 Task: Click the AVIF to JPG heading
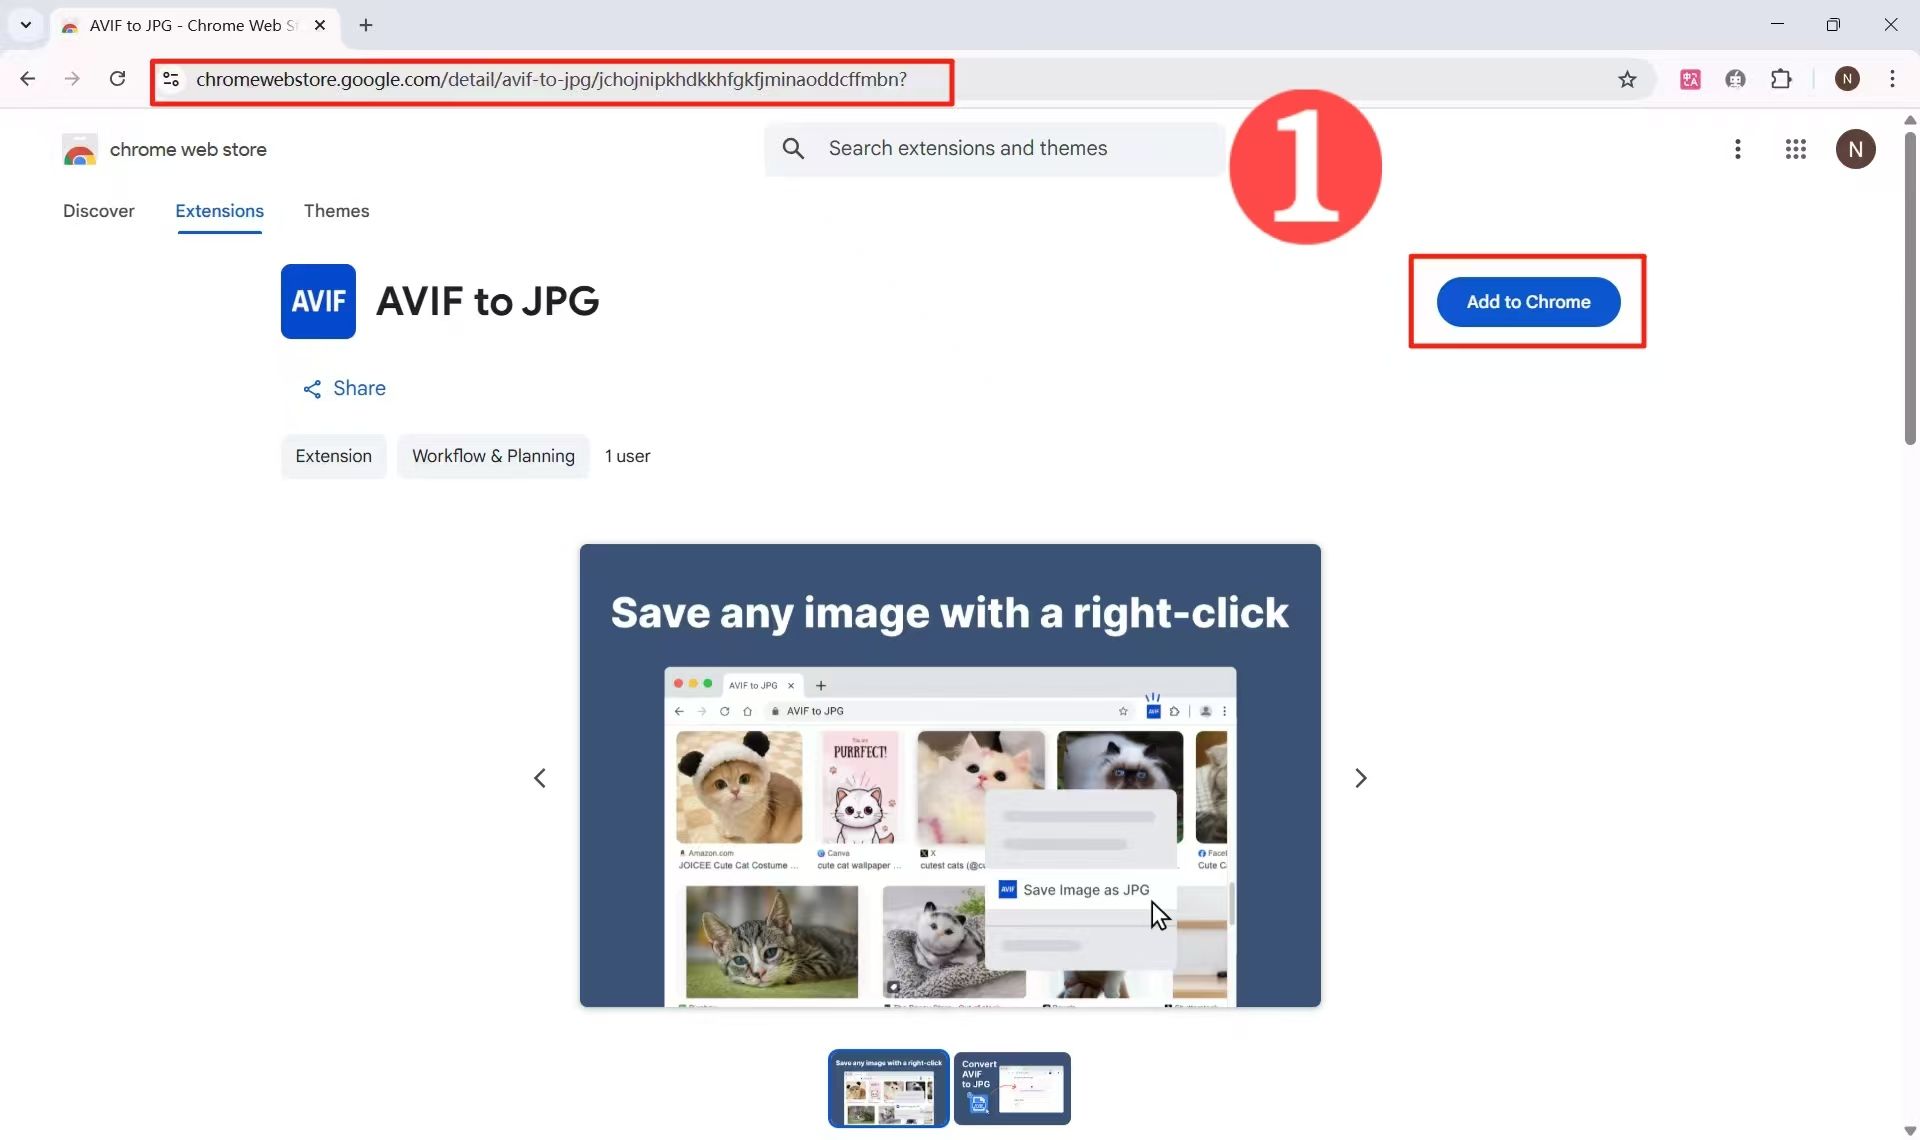[487, 301]
